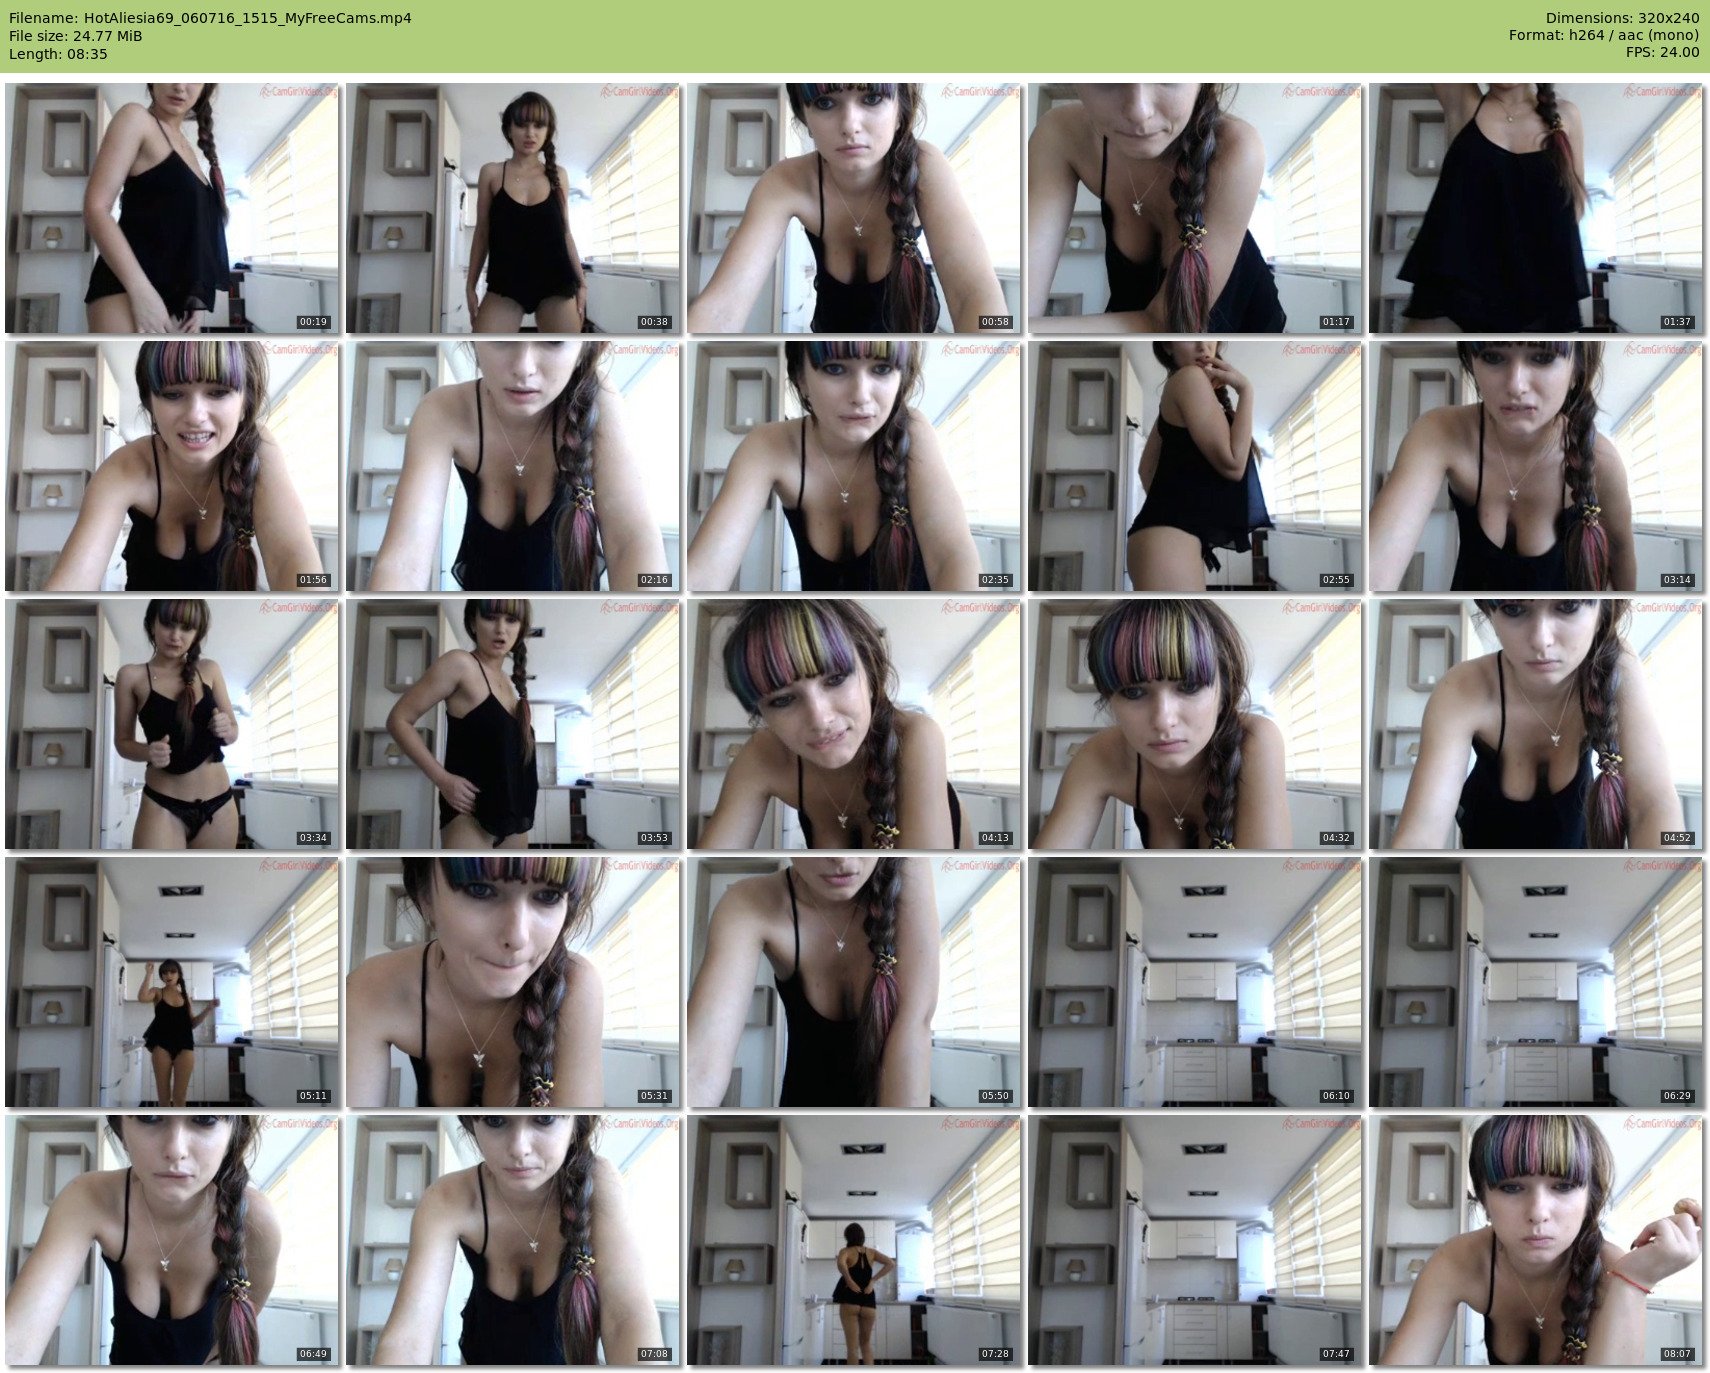The image size is (1710, 1373).
Task: Select the frame timestamped 05:31
Action: (x=513, y=982)
